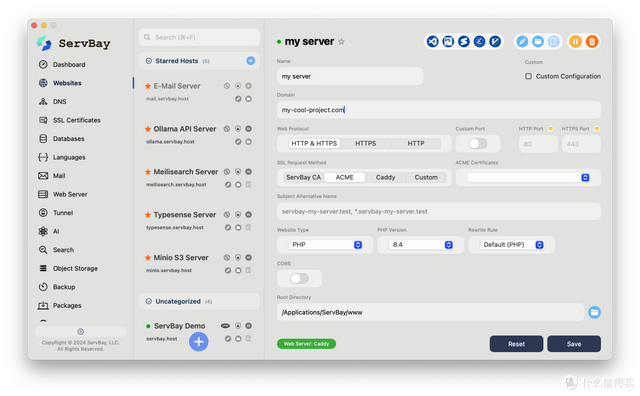The width and height of the screenshot is (640, 396).
Task: Click the orange pause server icon
Action: click(x=576, y=41)
